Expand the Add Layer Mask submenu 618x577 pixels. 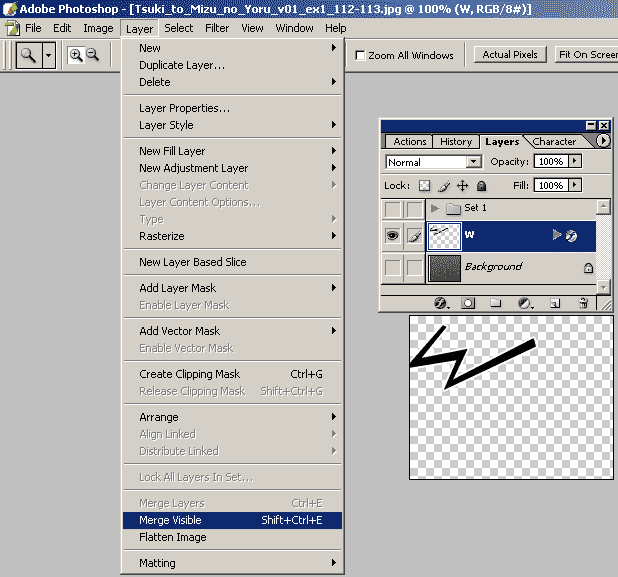(x=232, y=288)
